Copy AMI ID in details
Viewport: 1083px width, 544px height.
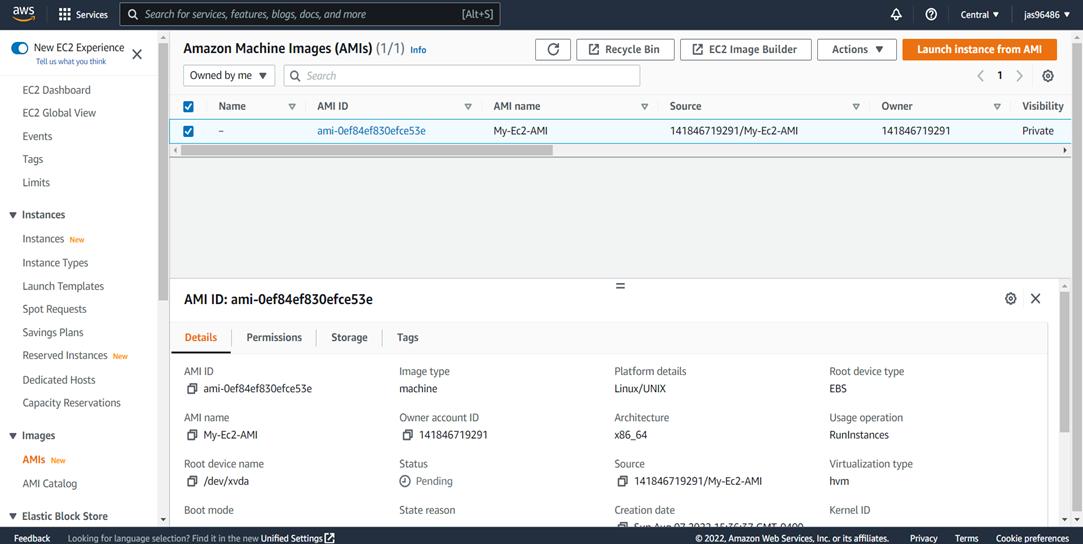pyautogui.click(x=192, y=389)
